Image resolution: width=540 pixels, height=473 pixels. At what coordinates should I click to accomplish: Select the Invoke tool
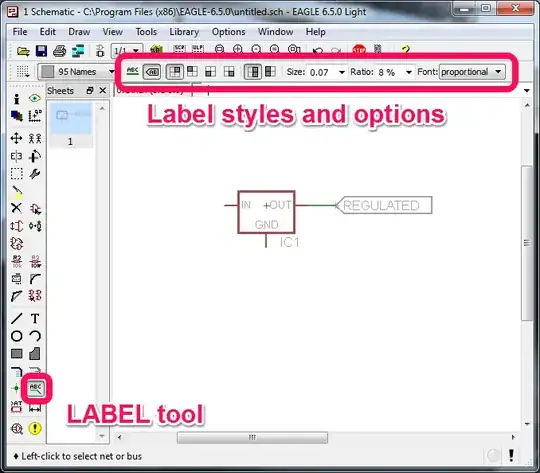click(35, 296)
